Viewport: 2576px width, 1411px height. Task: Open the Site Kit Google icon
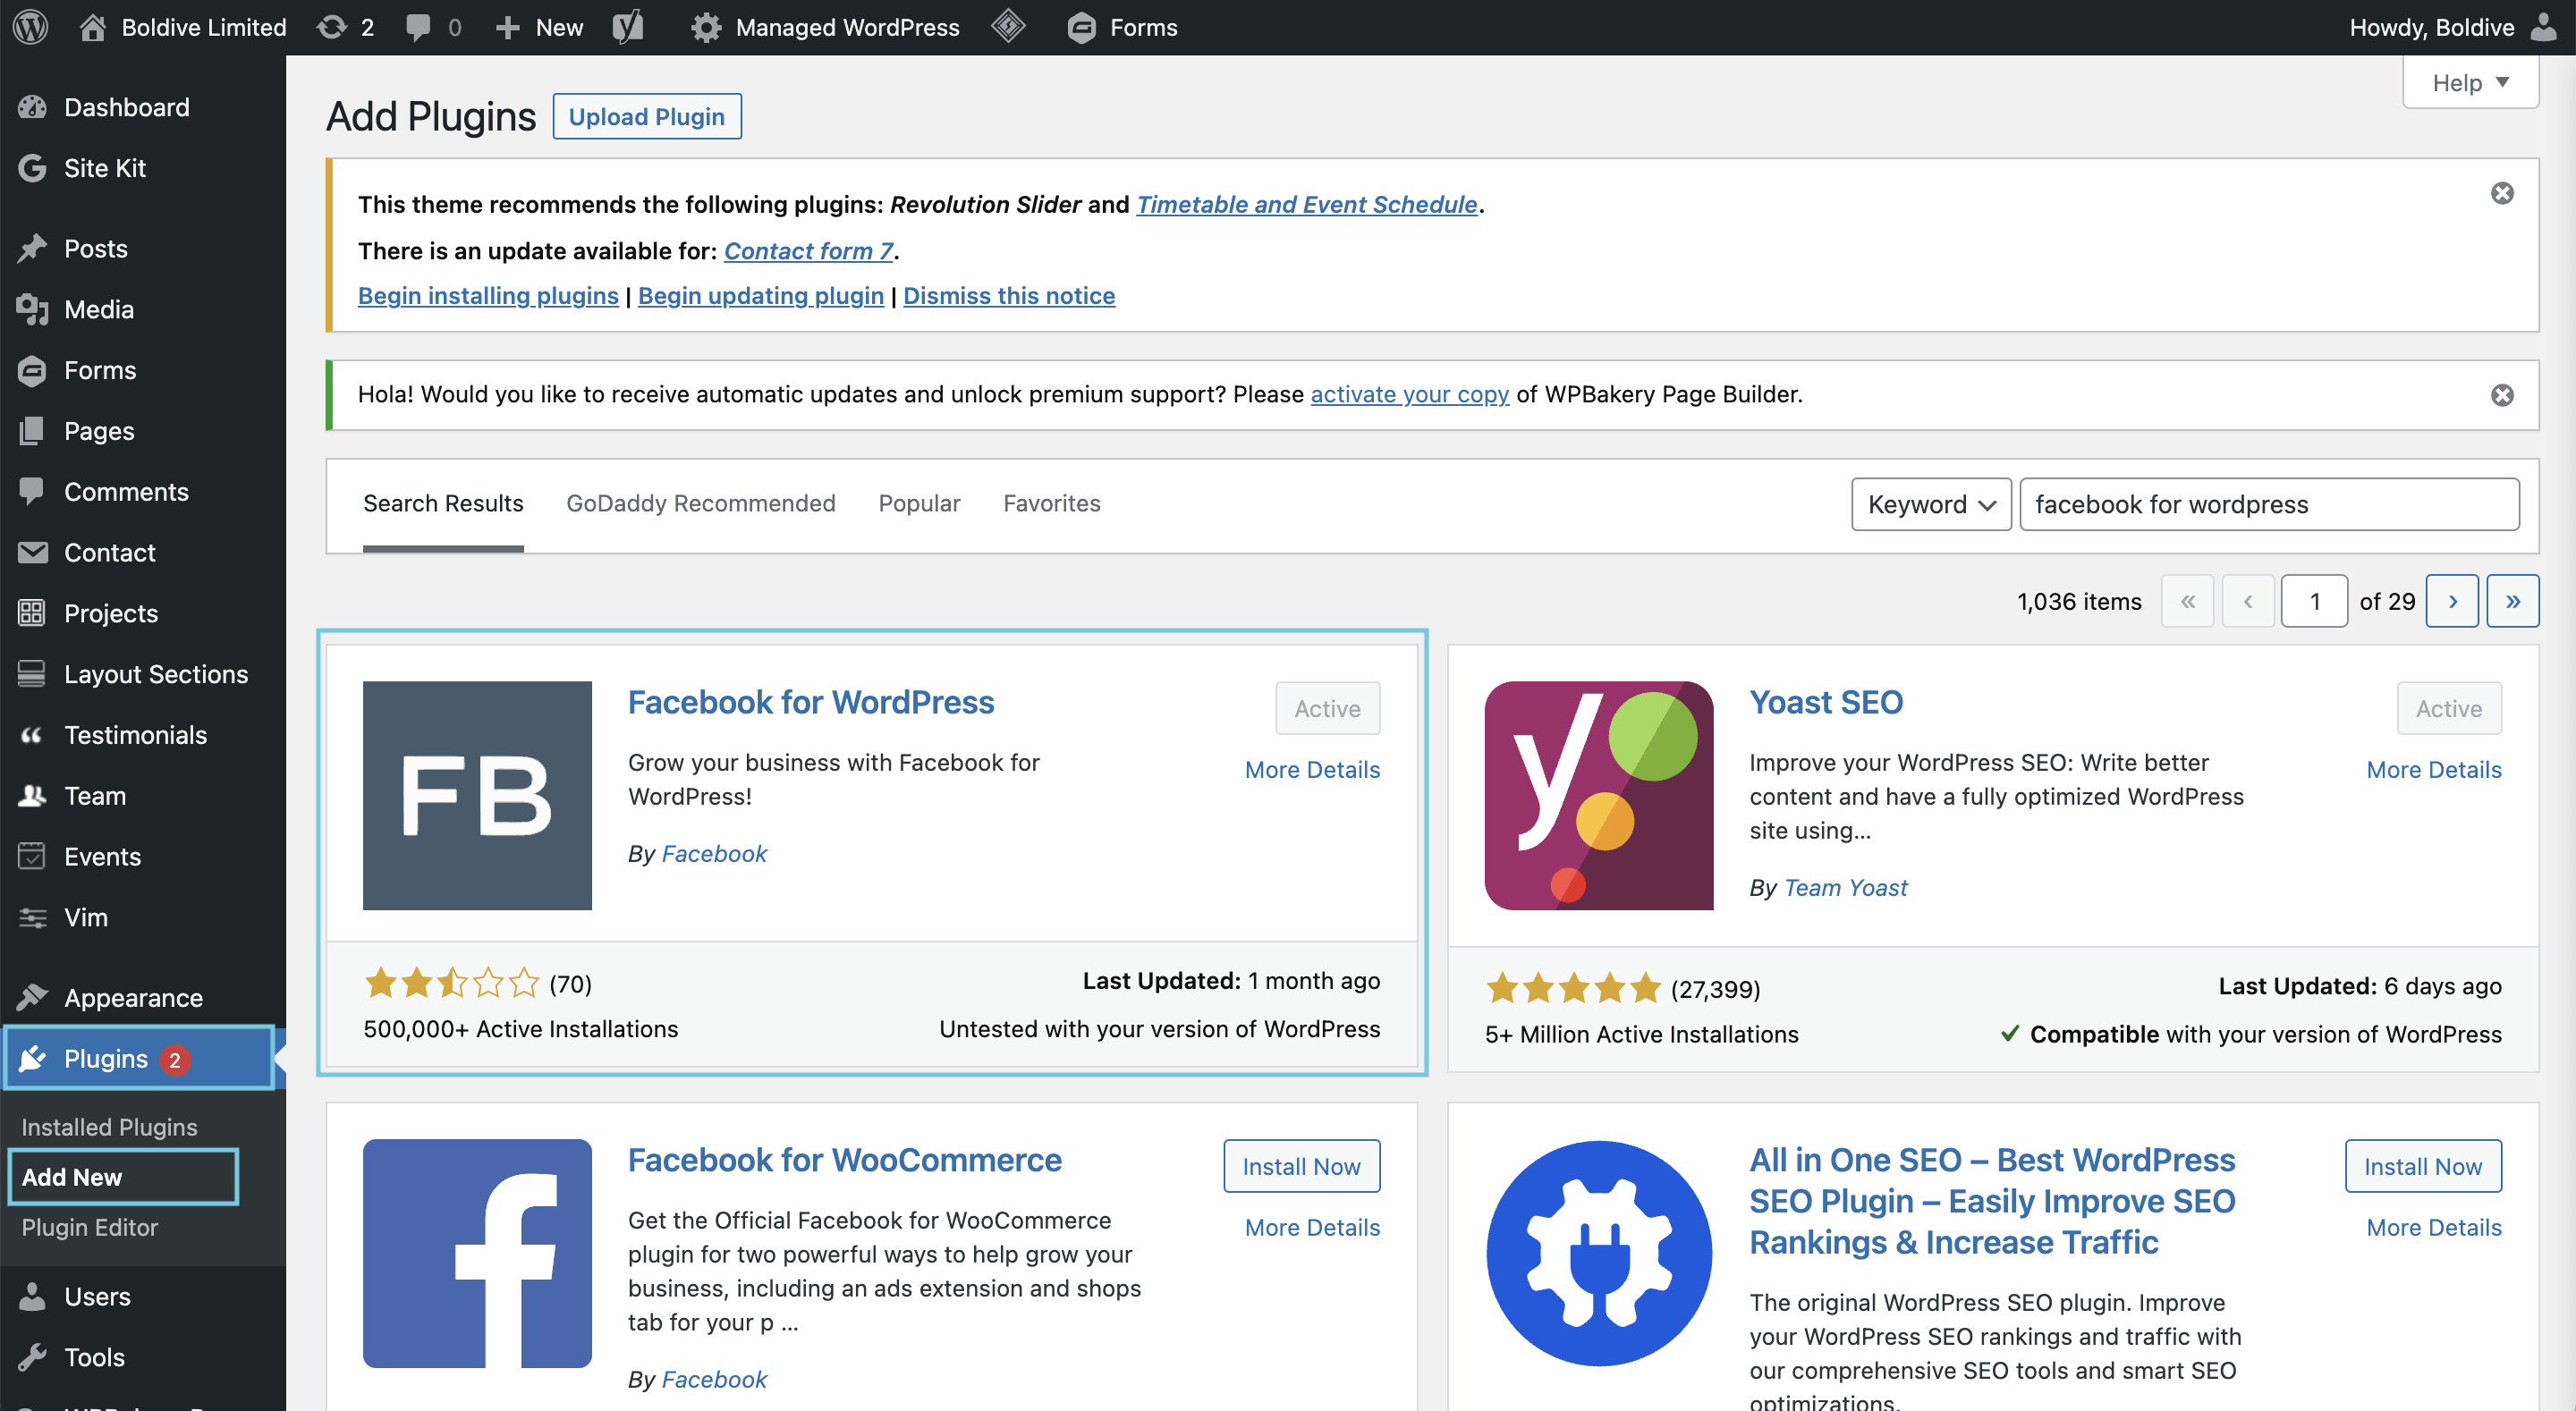point(32,168)
